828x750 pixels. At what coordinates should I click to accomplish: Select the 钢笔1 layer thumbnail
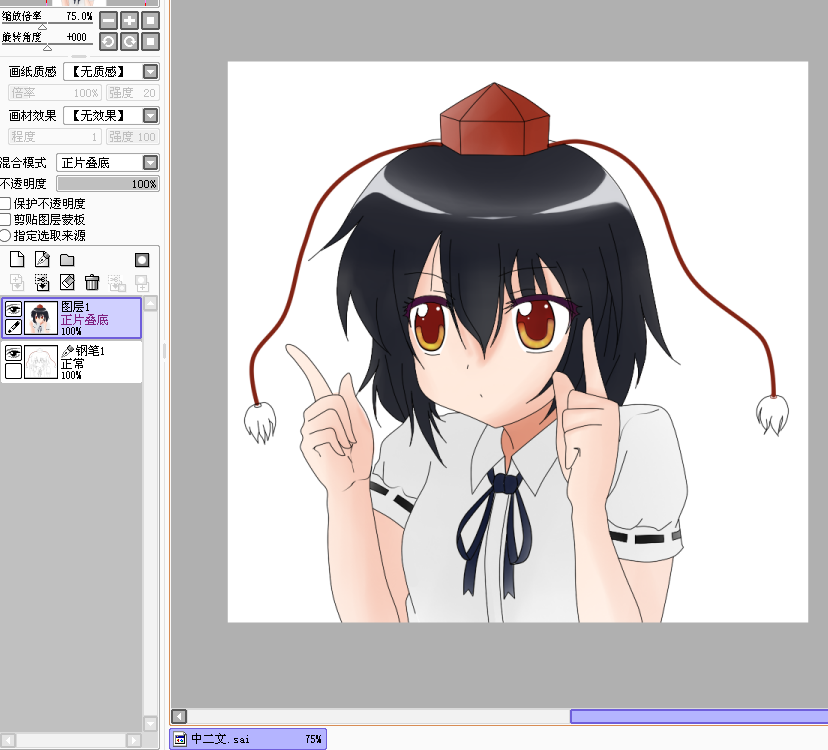[41, 362]
